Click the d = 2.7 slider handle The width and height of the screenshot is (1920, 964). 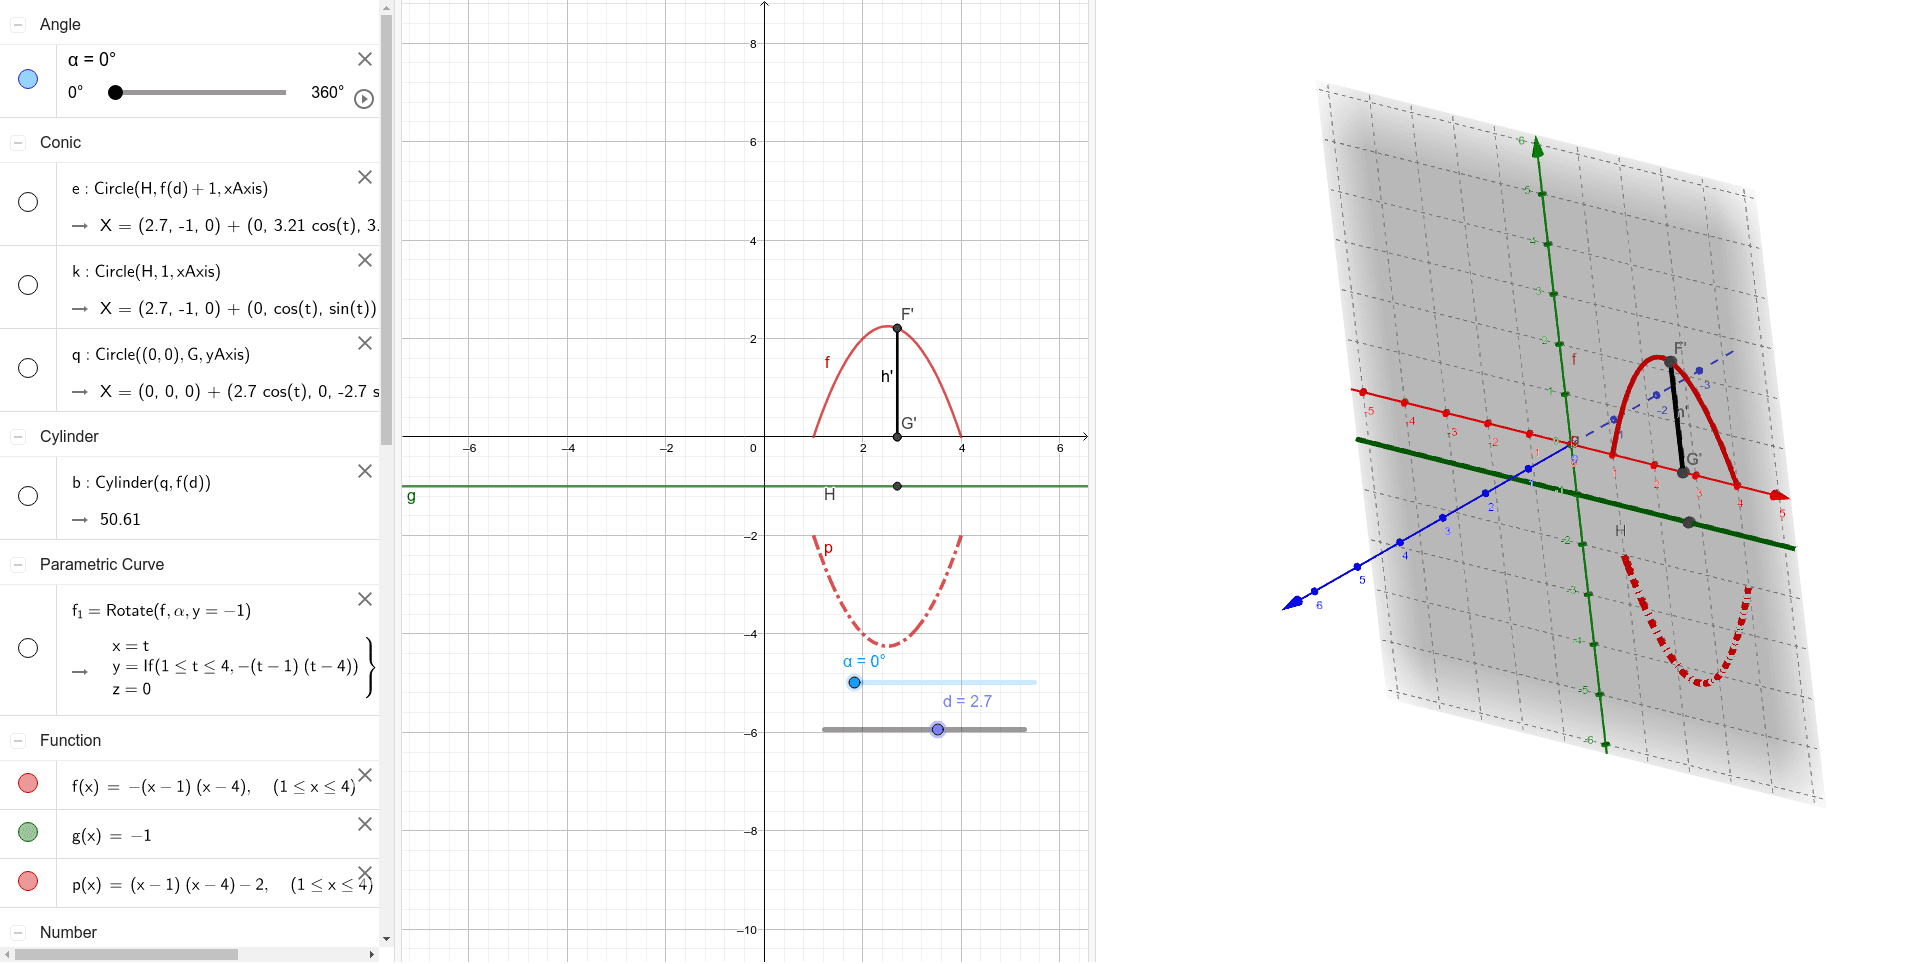point(937,729)
